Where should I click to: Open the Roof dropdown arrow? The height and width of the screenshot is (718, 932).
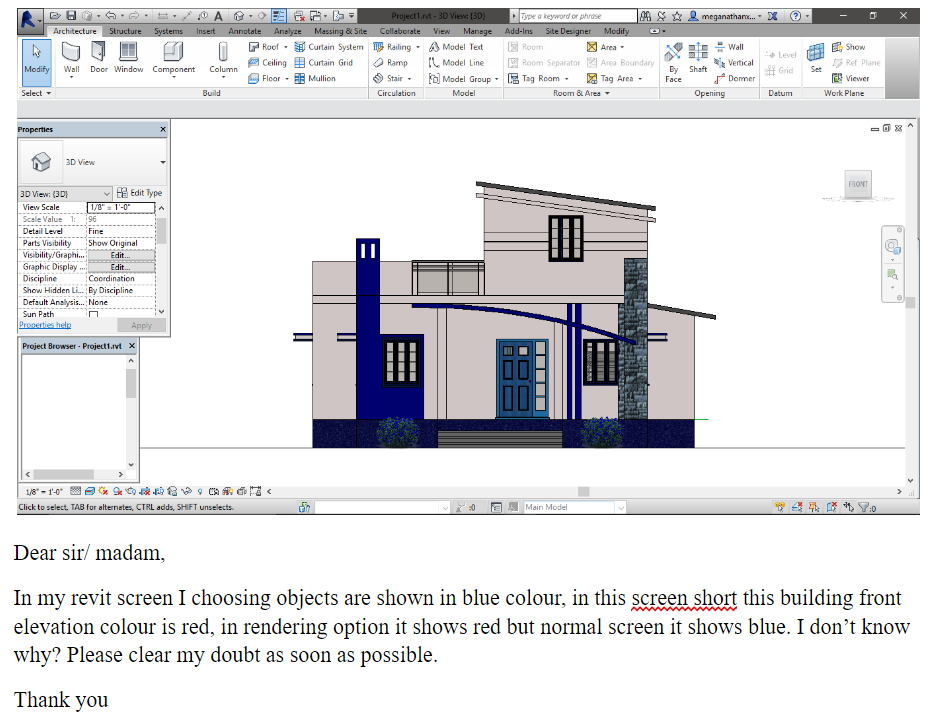click(x=285, y=47)
